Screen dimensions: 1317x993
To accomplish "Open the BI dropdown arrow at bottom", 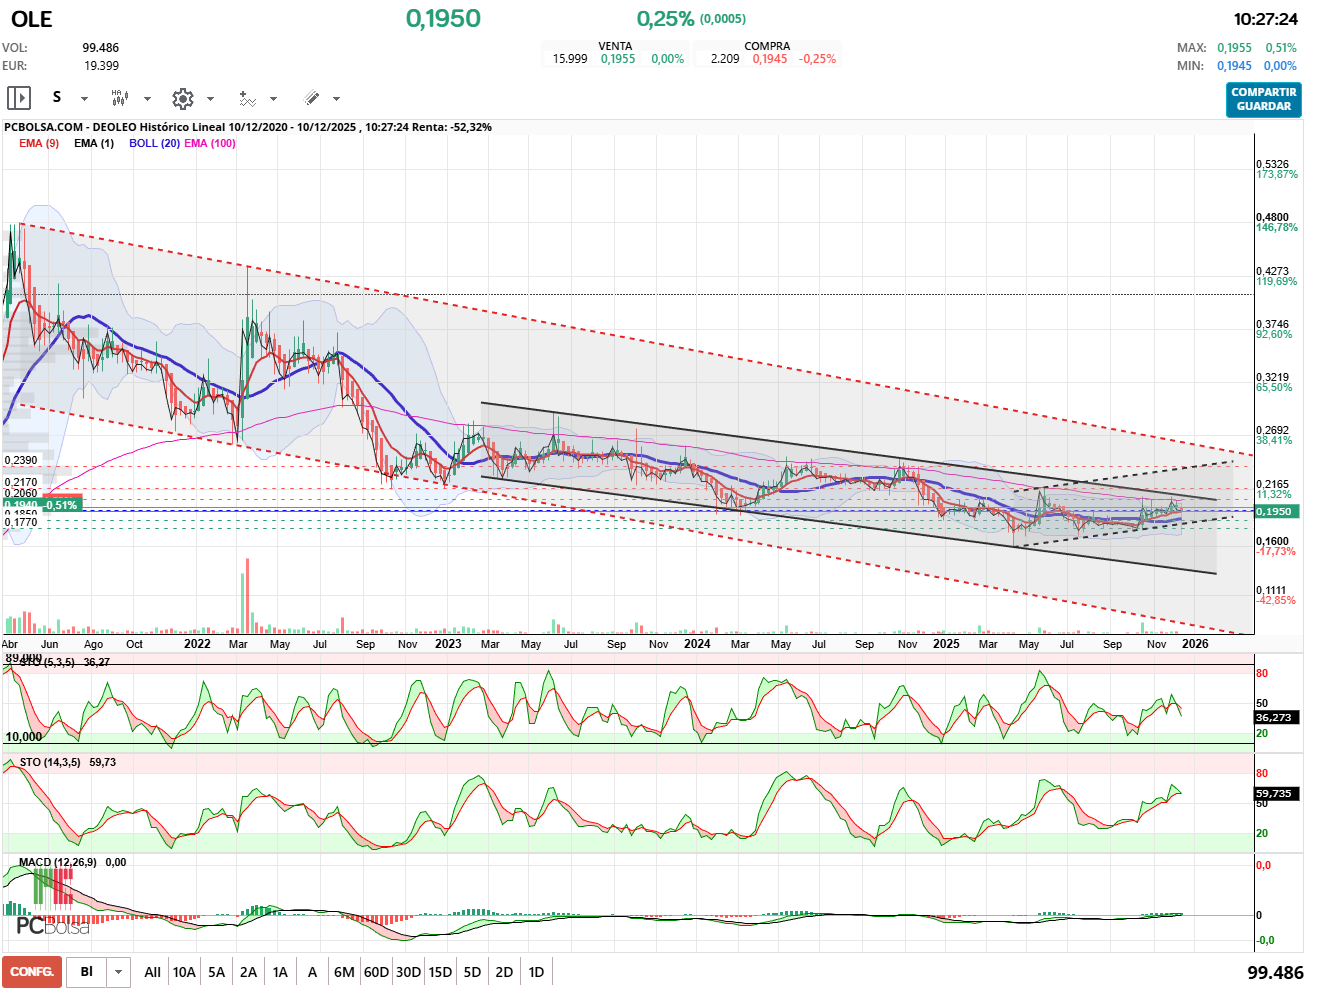I will click(x=119, y=972).
